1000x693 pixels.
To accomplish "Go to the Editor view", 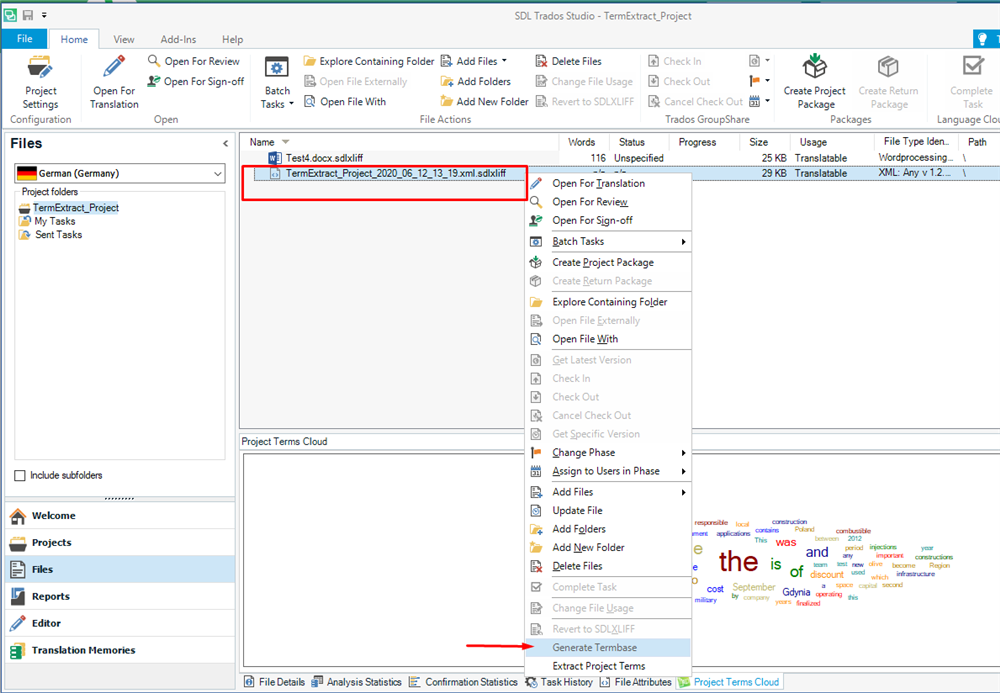I will click(x=120, y=623).
